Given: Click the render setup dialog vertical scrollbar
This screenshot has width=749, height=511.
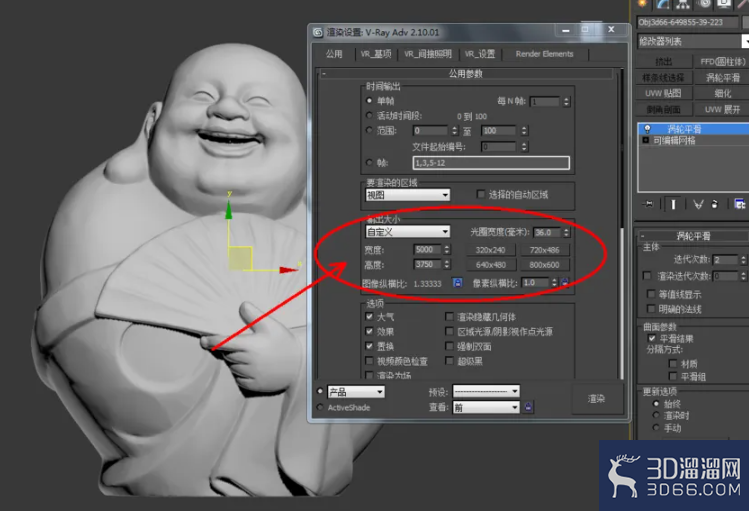Looking at the screenshot, I should [621, 224].
